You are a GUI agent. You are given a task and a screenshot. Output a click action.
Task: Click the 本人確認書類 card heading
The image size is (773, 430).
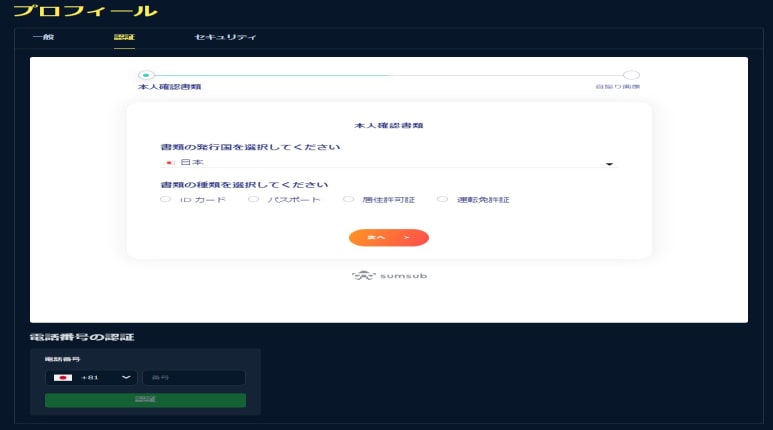pos(389,125)
